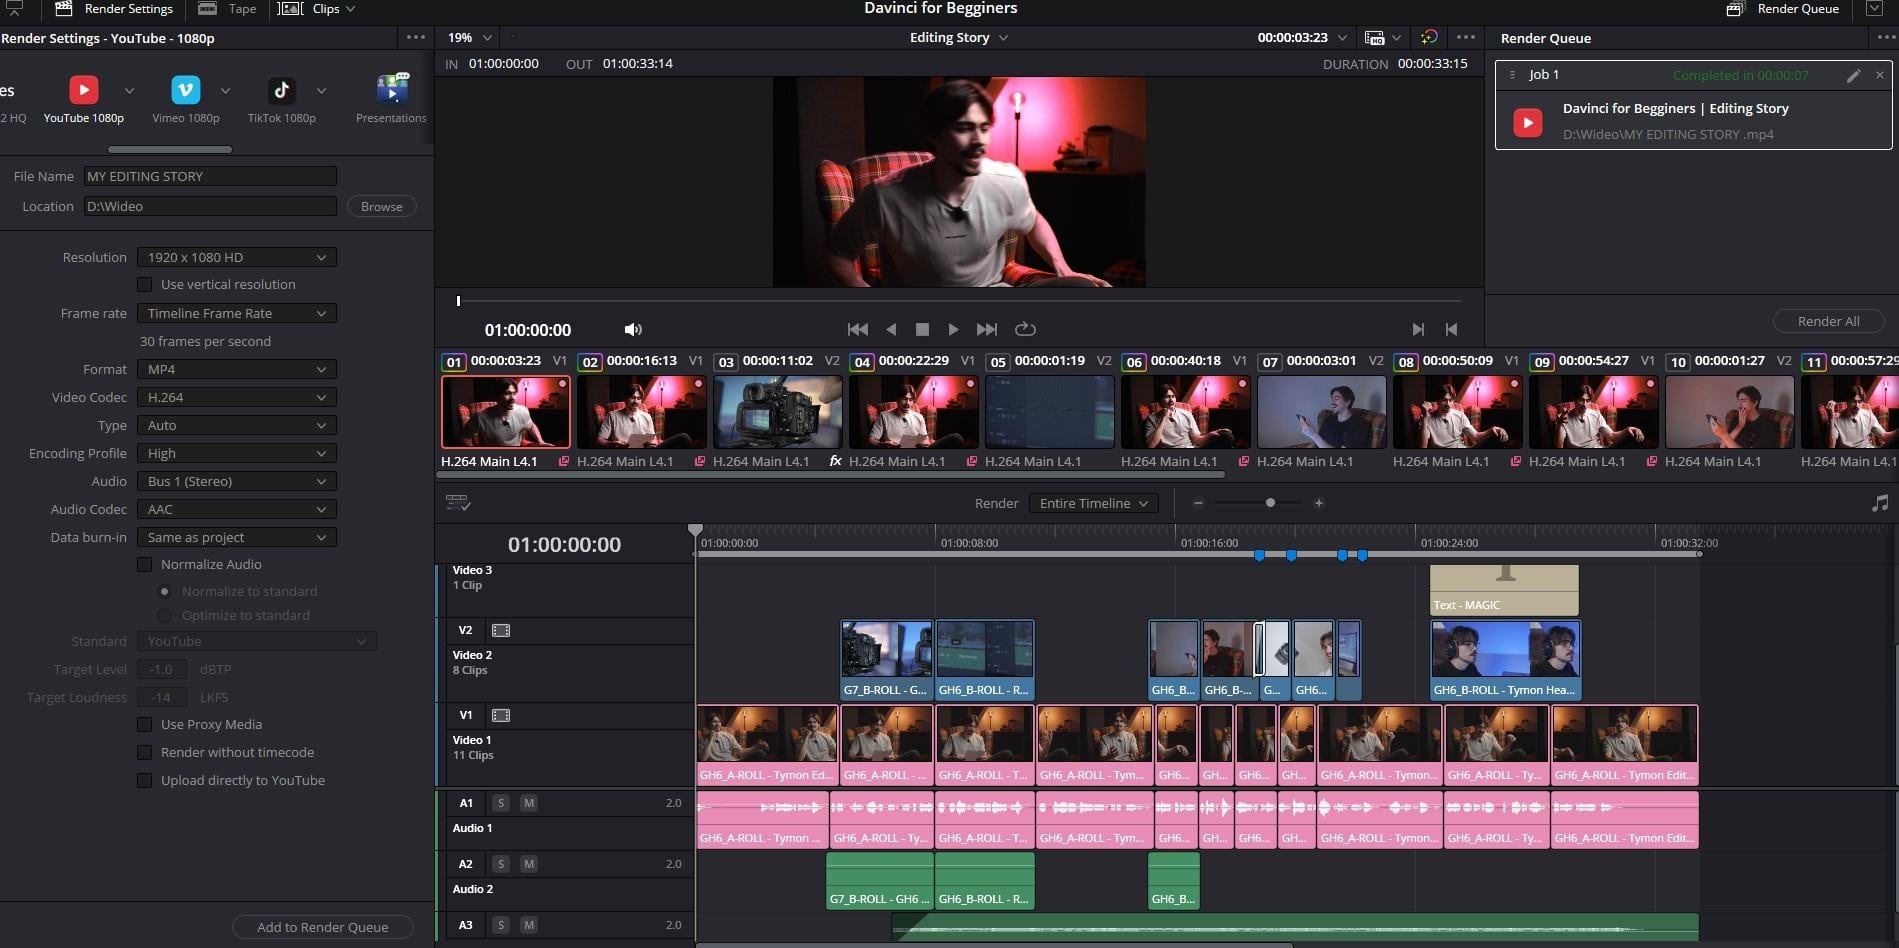Open the Type Auto dropdown
The height and width of the screenshot is (948, 1899).
236,425
